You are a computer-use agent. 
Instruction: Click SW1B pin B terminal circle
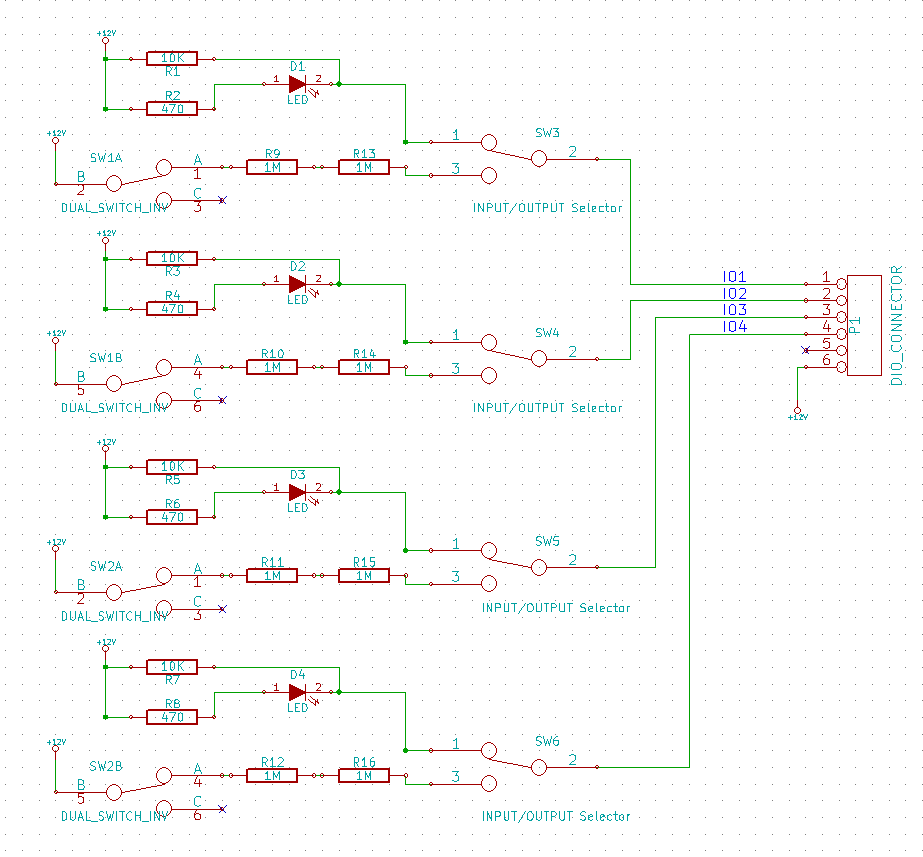(114, 384)
